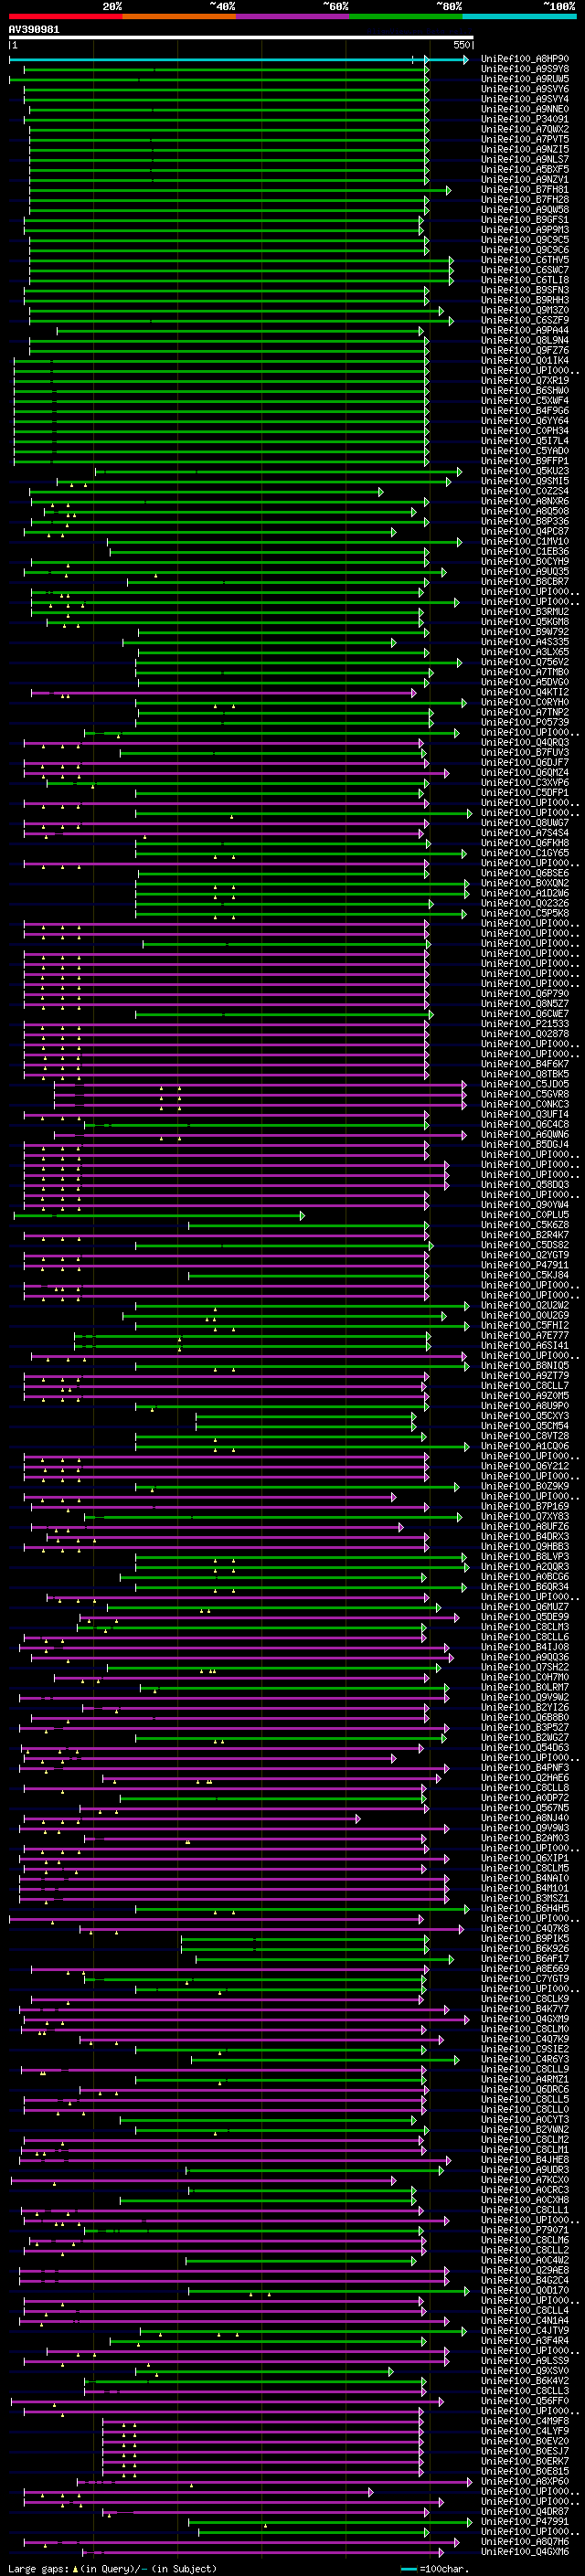
Task: Select hit label UniRef100_P79071
Action: [x=525, y=2230]
